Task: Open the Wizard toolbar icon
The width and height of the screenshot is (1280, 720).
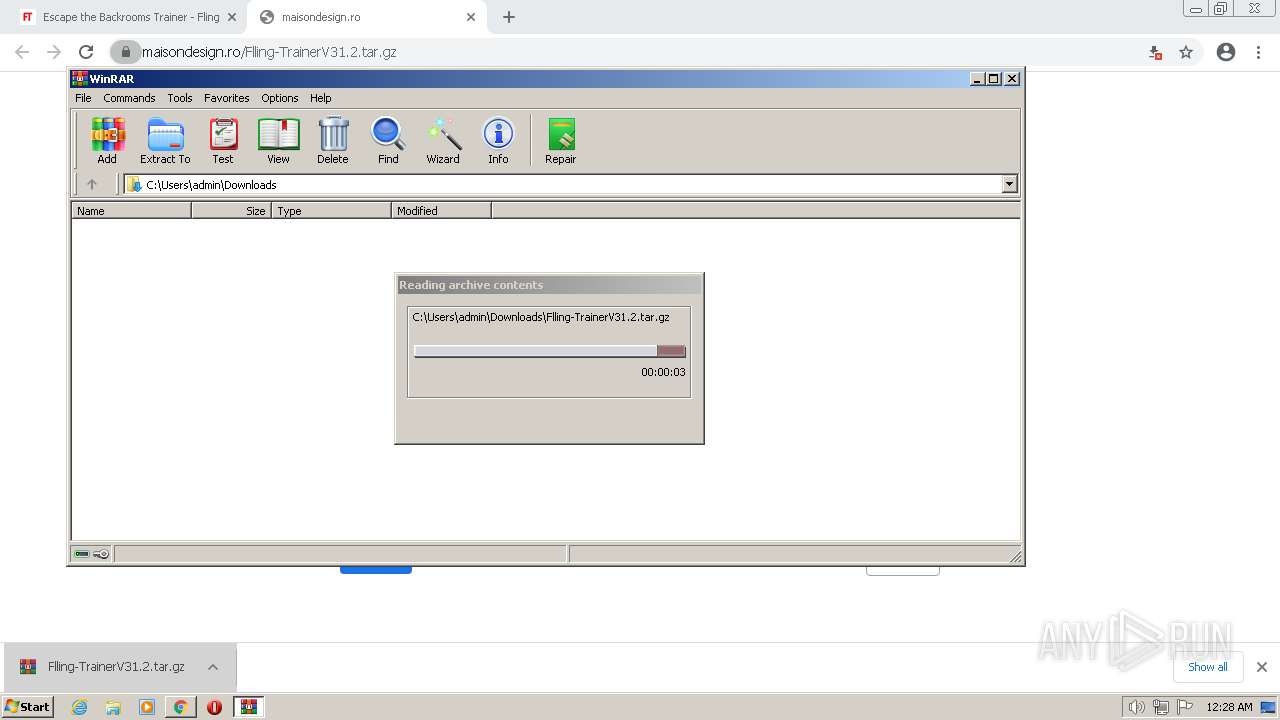Action: click(443, 141)
